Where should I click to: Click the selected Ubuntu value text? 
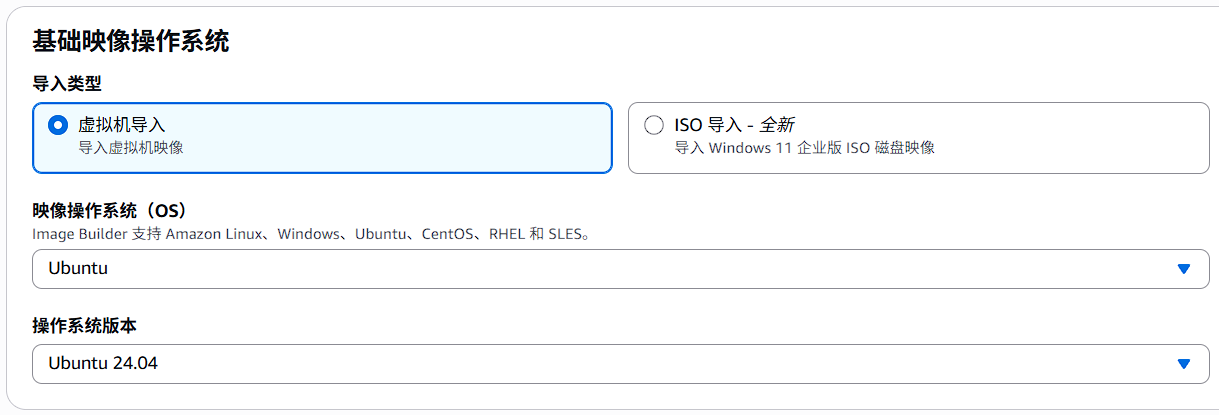click(78, 269)
